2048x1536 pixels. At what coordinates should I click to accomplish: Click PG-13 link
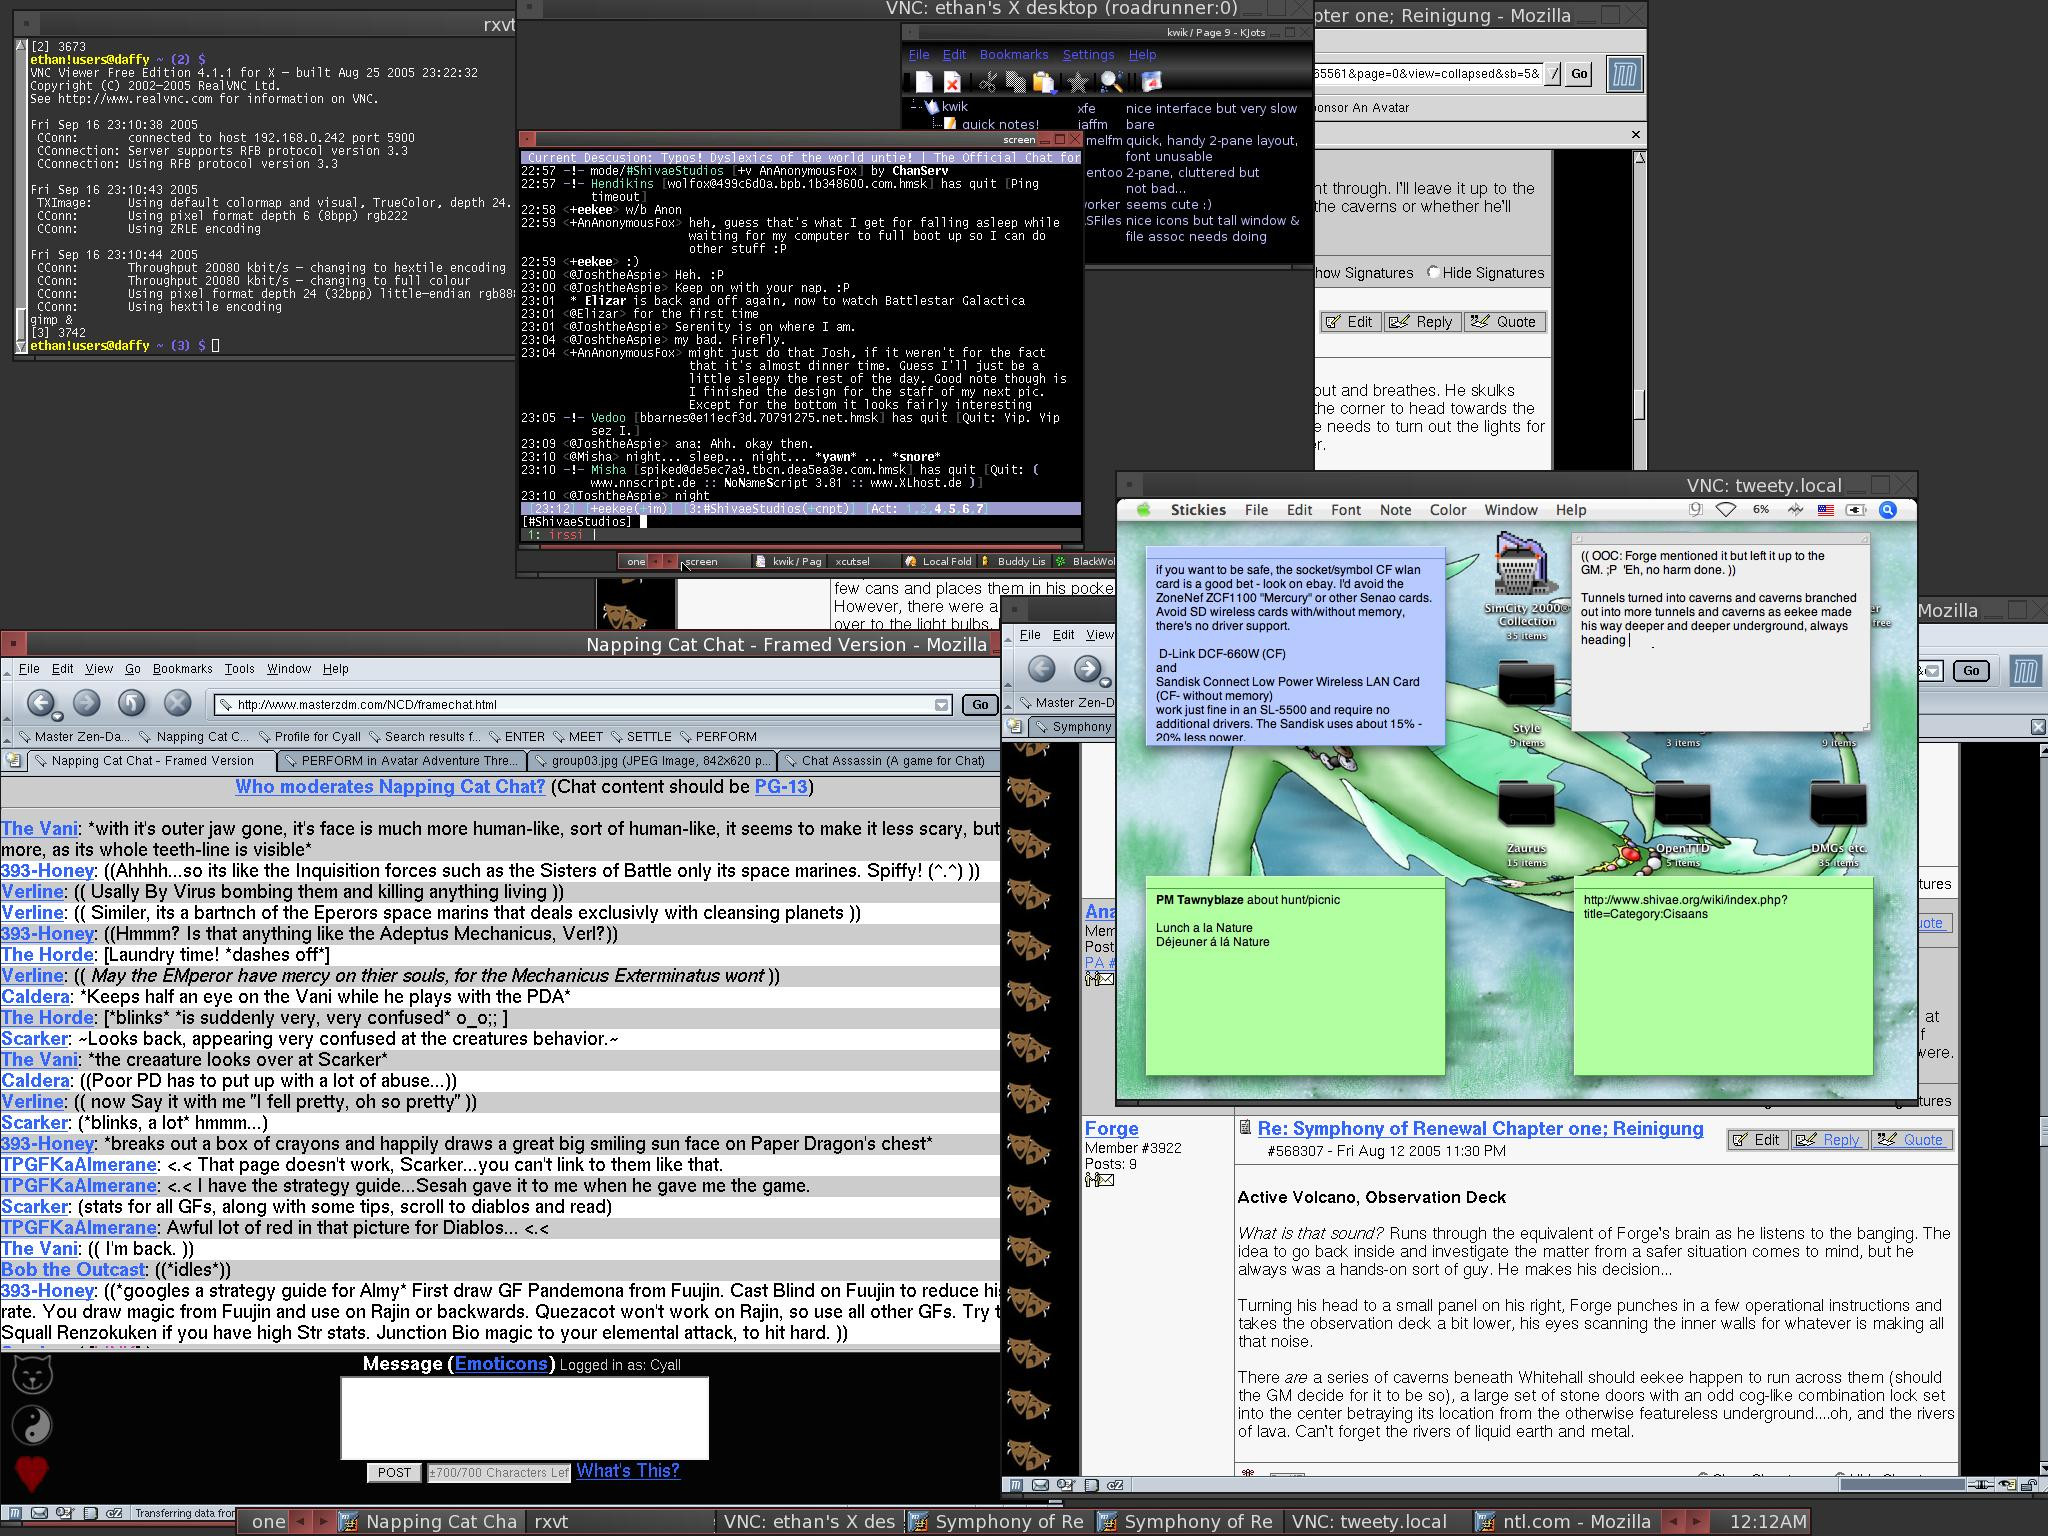[x=781, y=787]
